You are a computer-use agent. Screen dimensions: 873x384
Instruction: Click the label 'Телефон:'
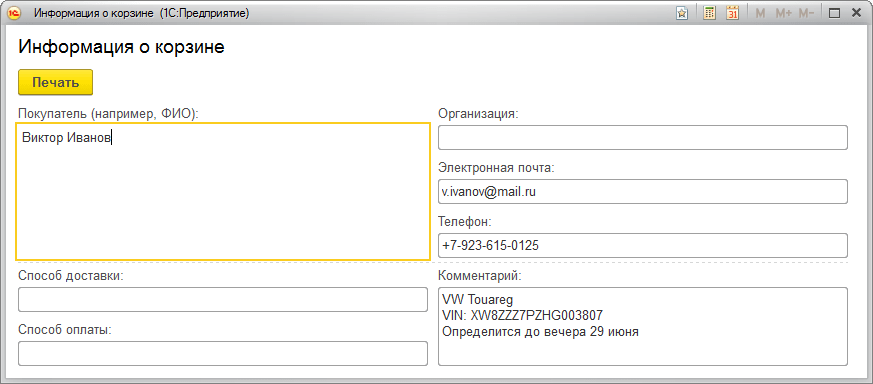[465, 221]
